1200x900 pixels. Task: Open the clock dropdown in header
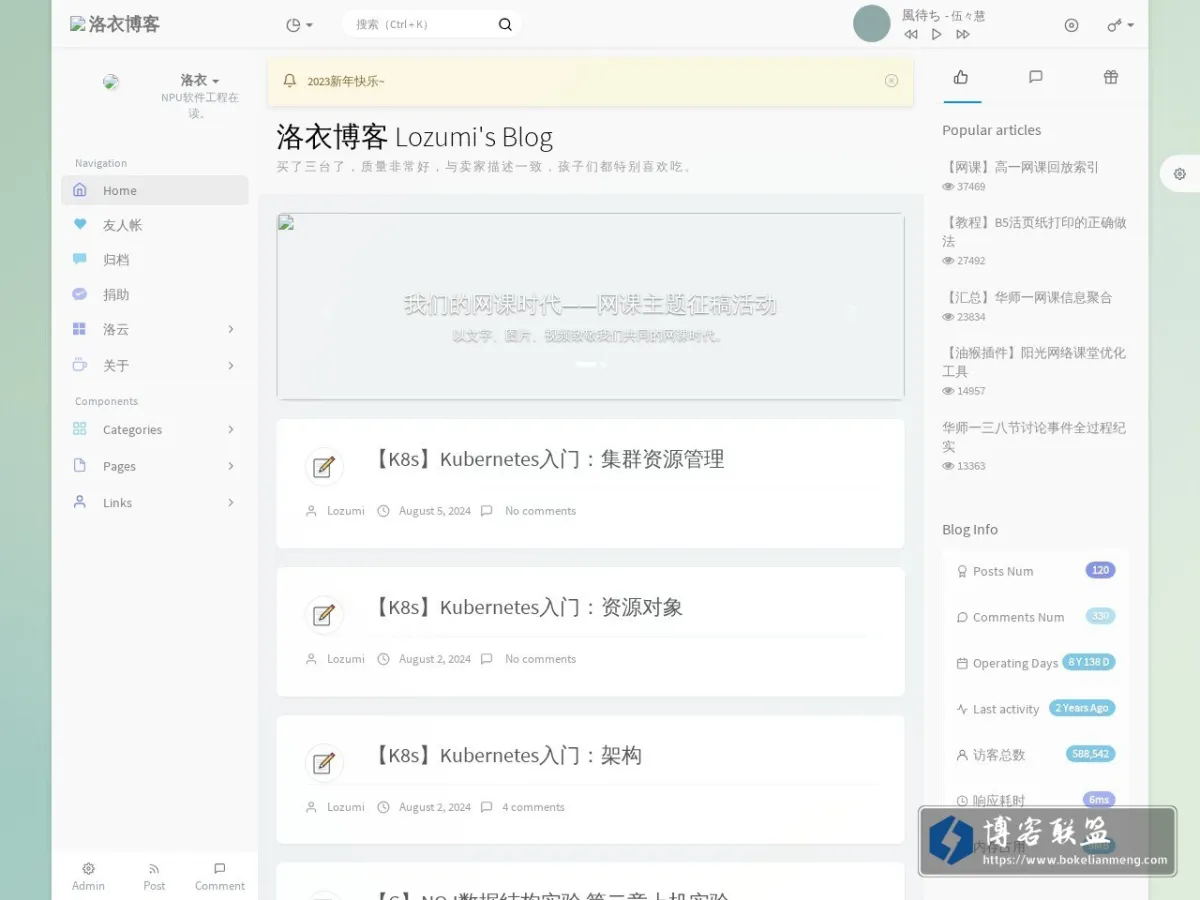click(299, 25)
